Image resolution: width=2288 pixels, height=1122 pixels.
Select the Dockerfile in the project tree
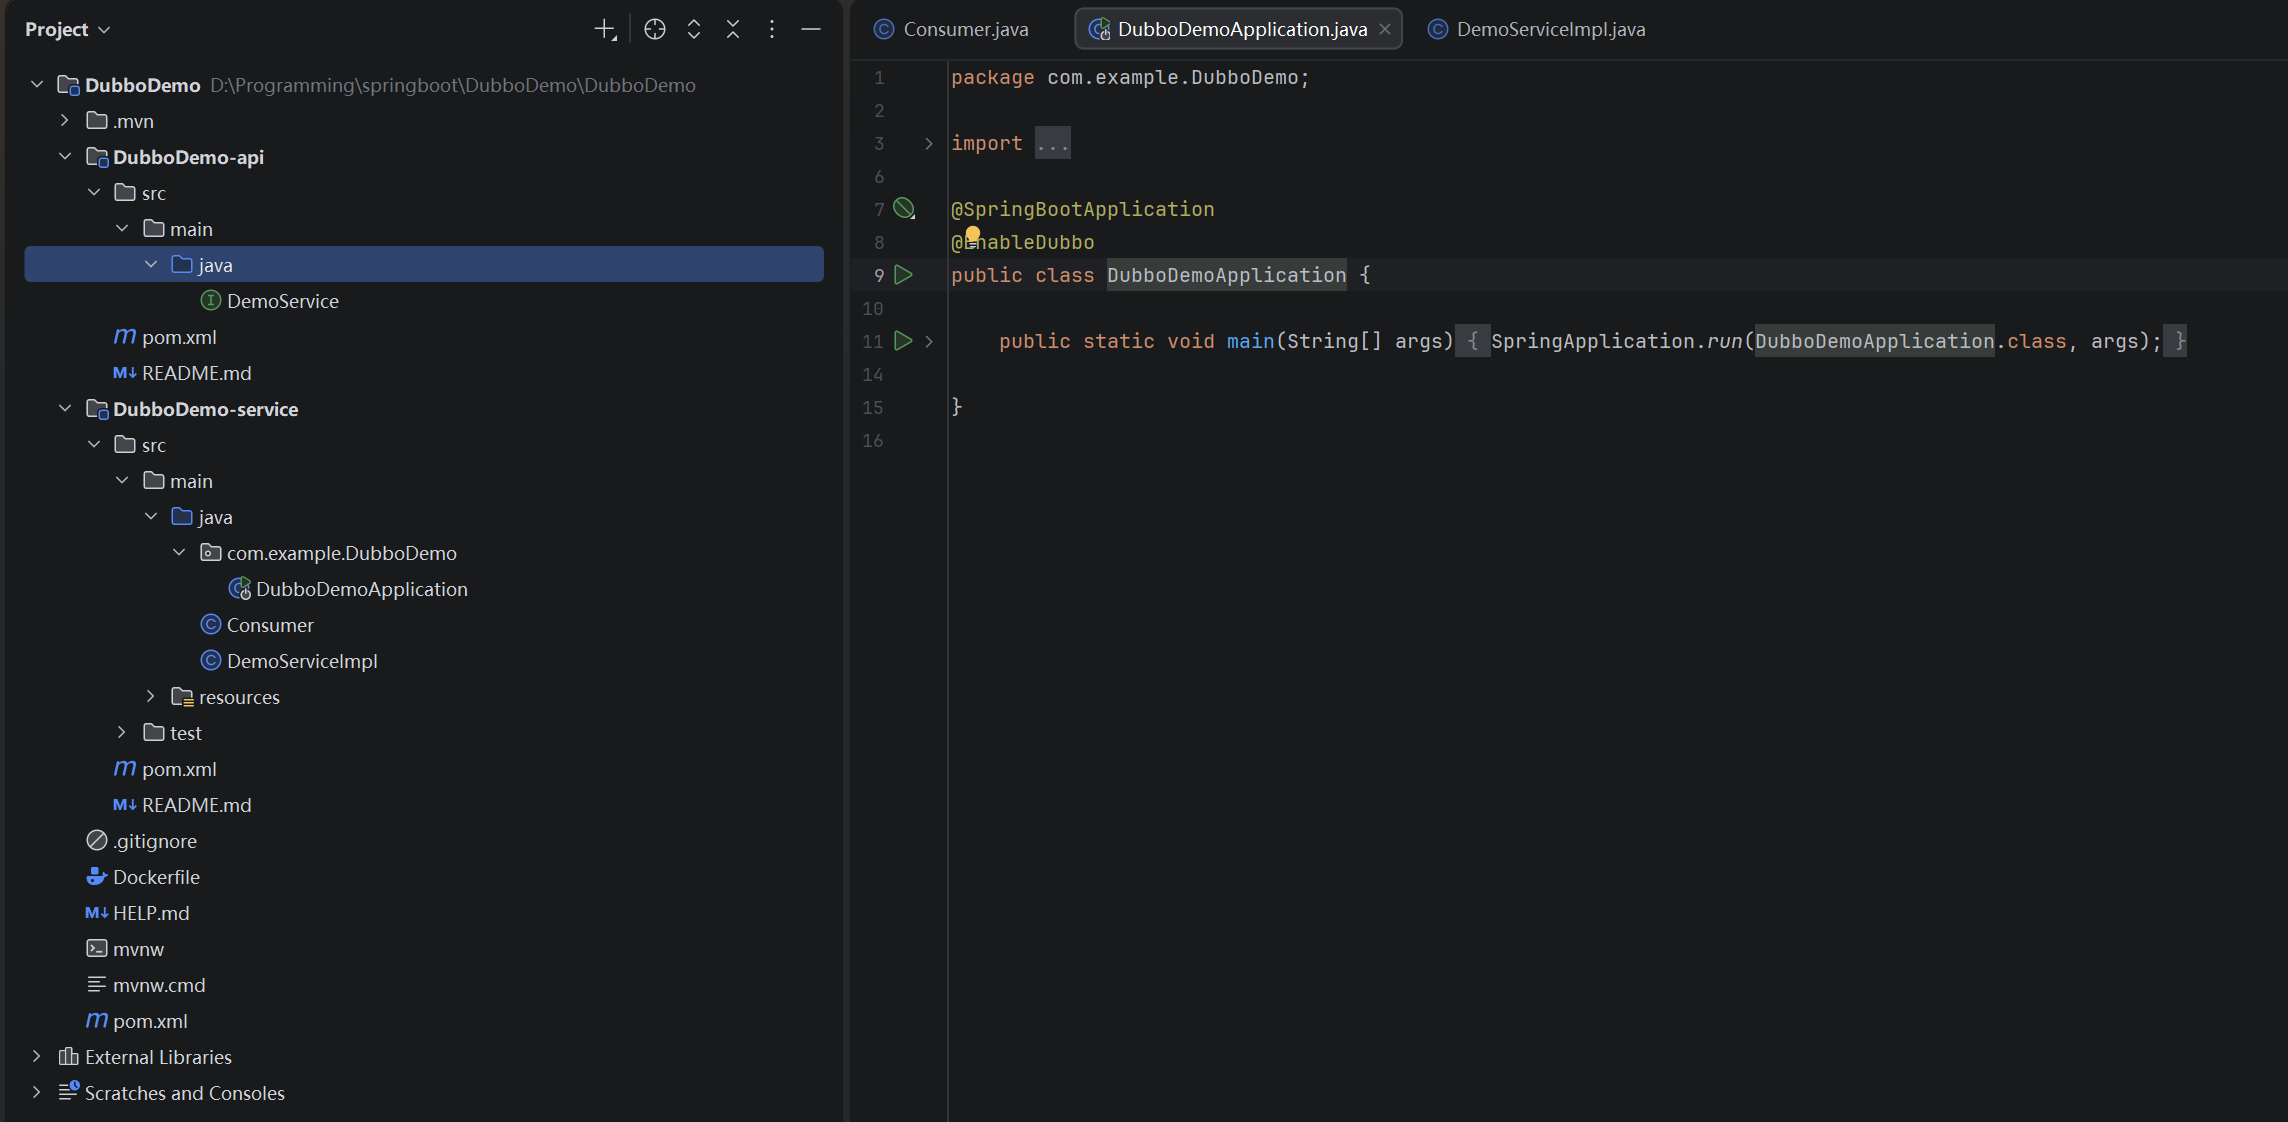click(156, 877)
